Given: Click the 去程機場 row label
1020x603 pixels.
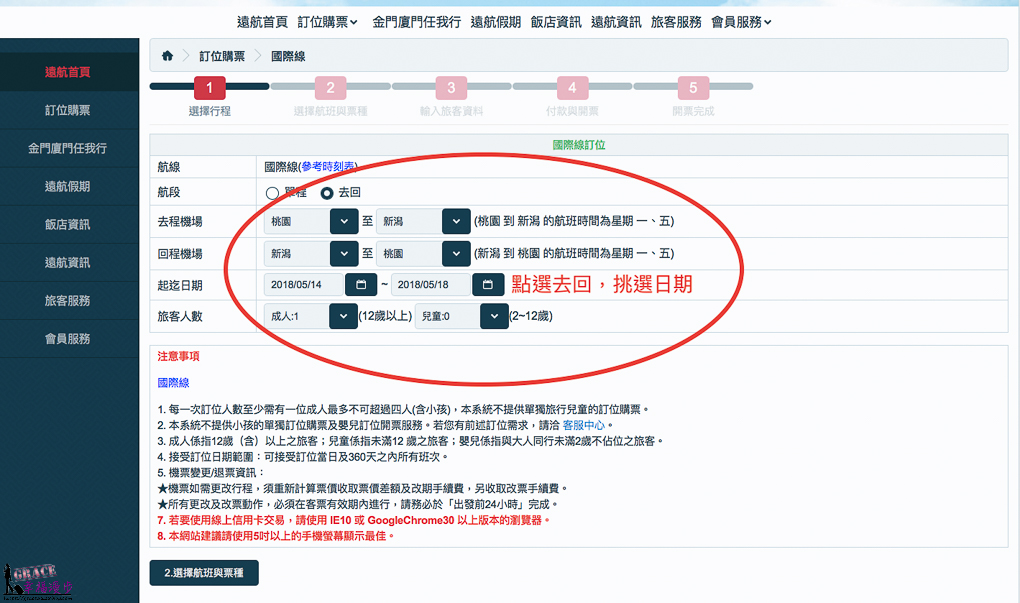Looking at the screenshot, I should tap(180, 221).
